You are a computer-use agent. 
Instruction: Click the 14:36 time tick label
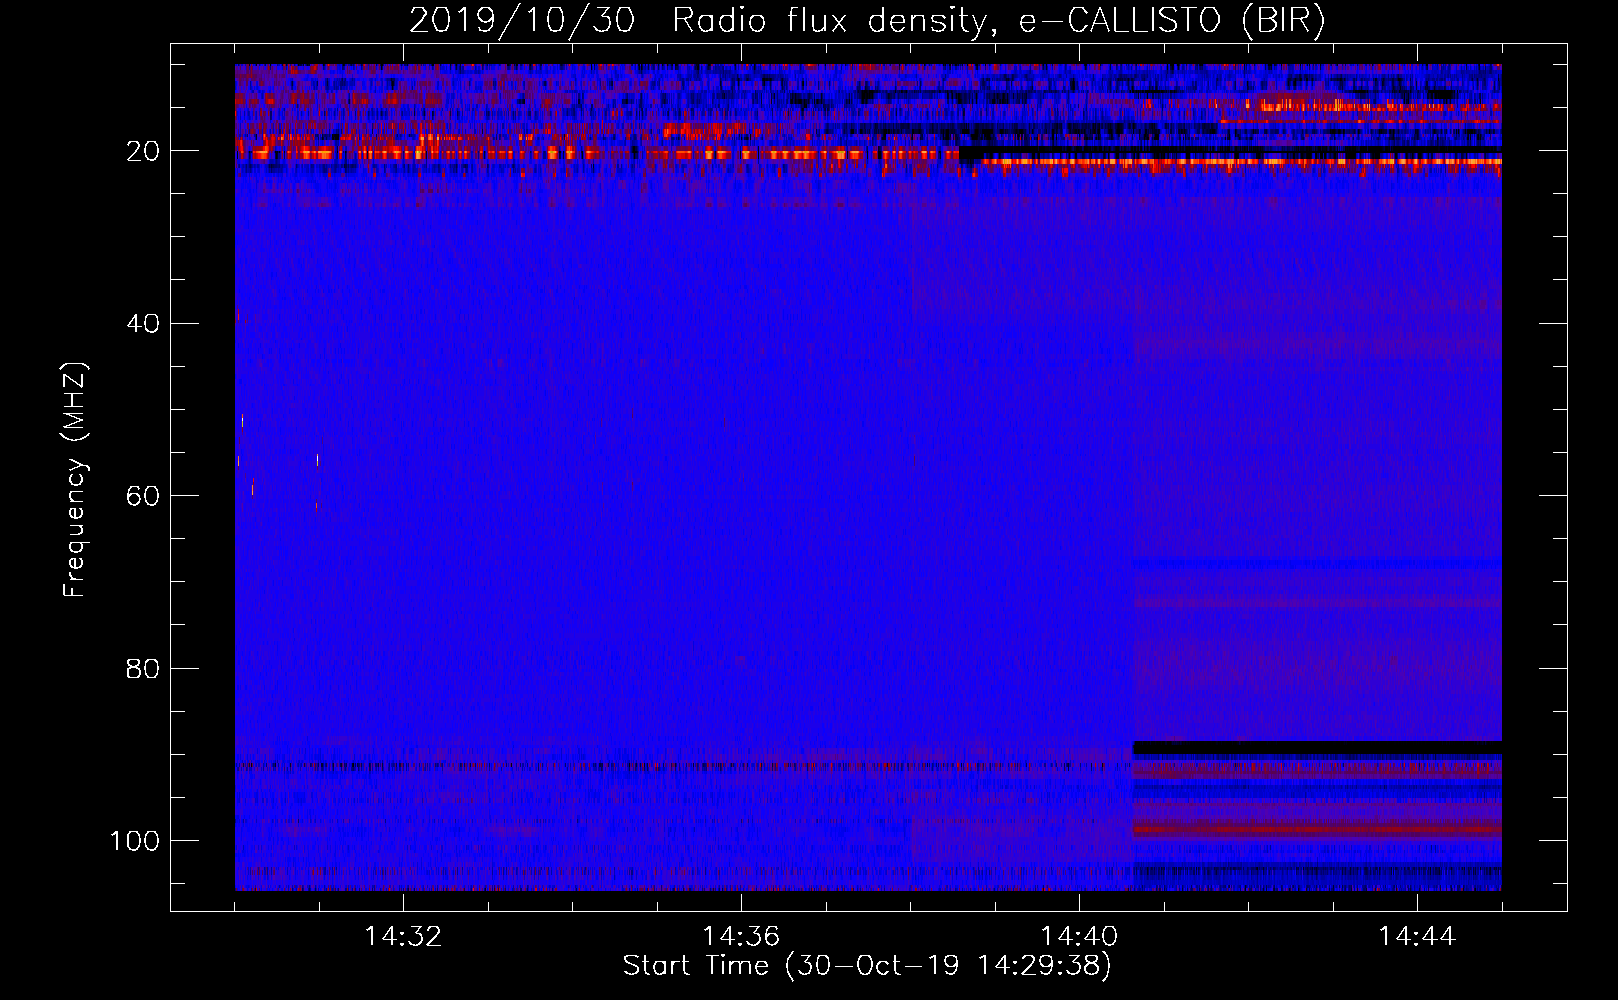coord(741,937)
